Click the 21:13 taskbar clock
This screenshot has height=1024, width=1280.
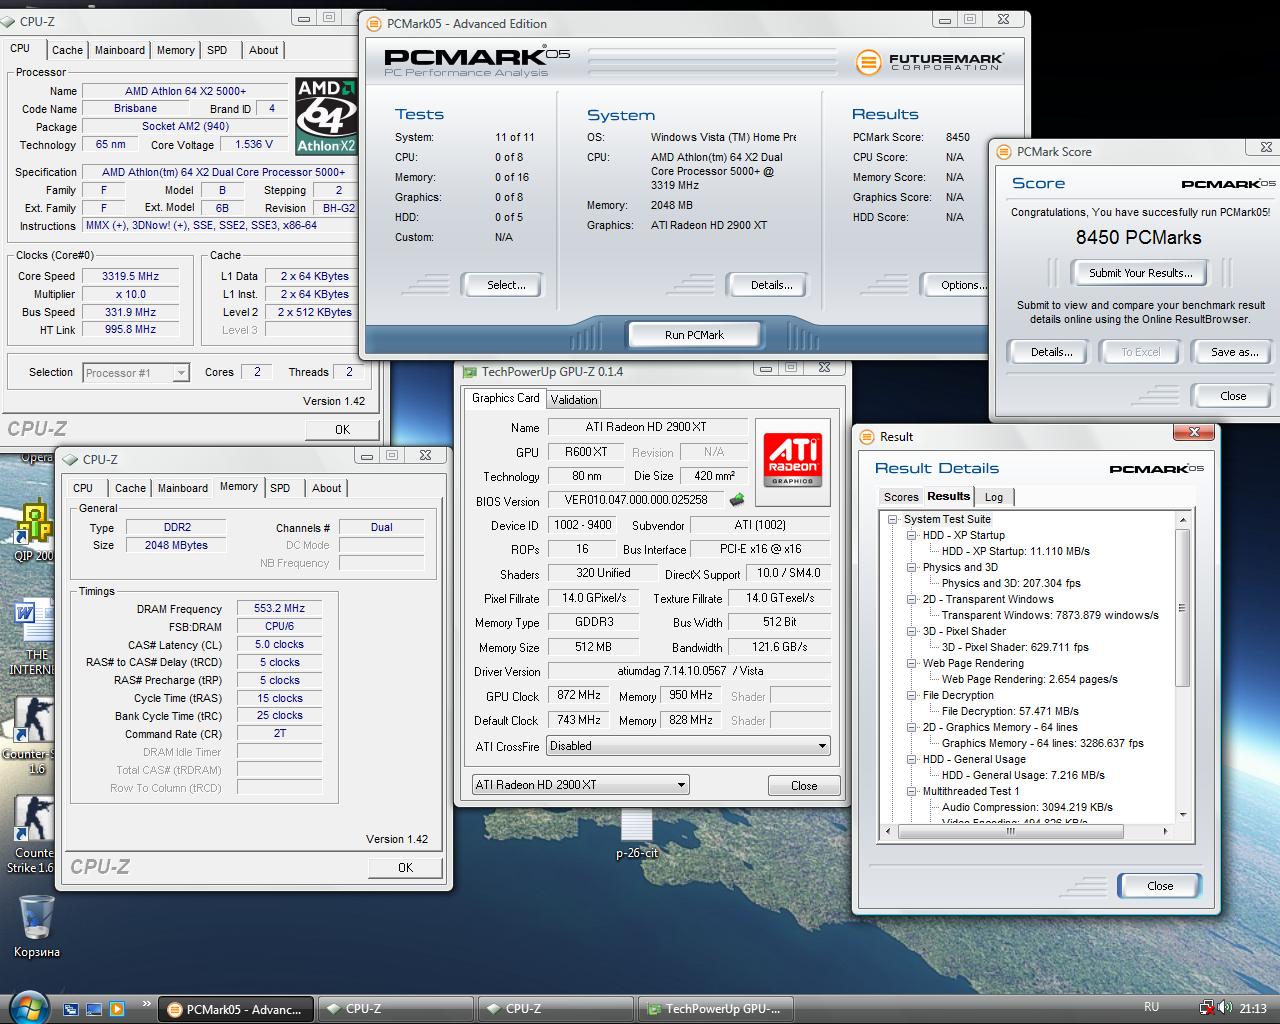(1252, 1009)
